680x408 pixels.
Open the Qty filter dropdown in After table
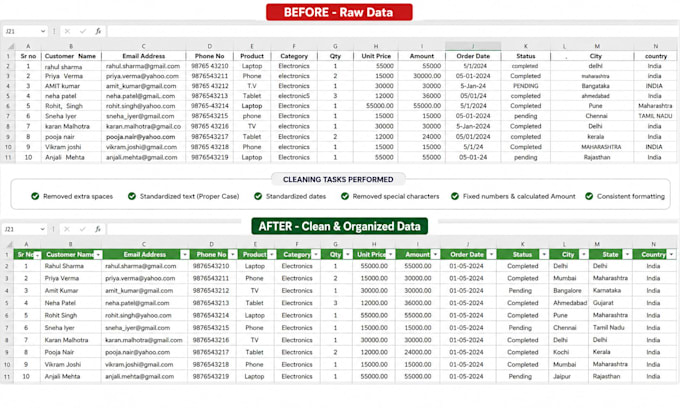348,255
